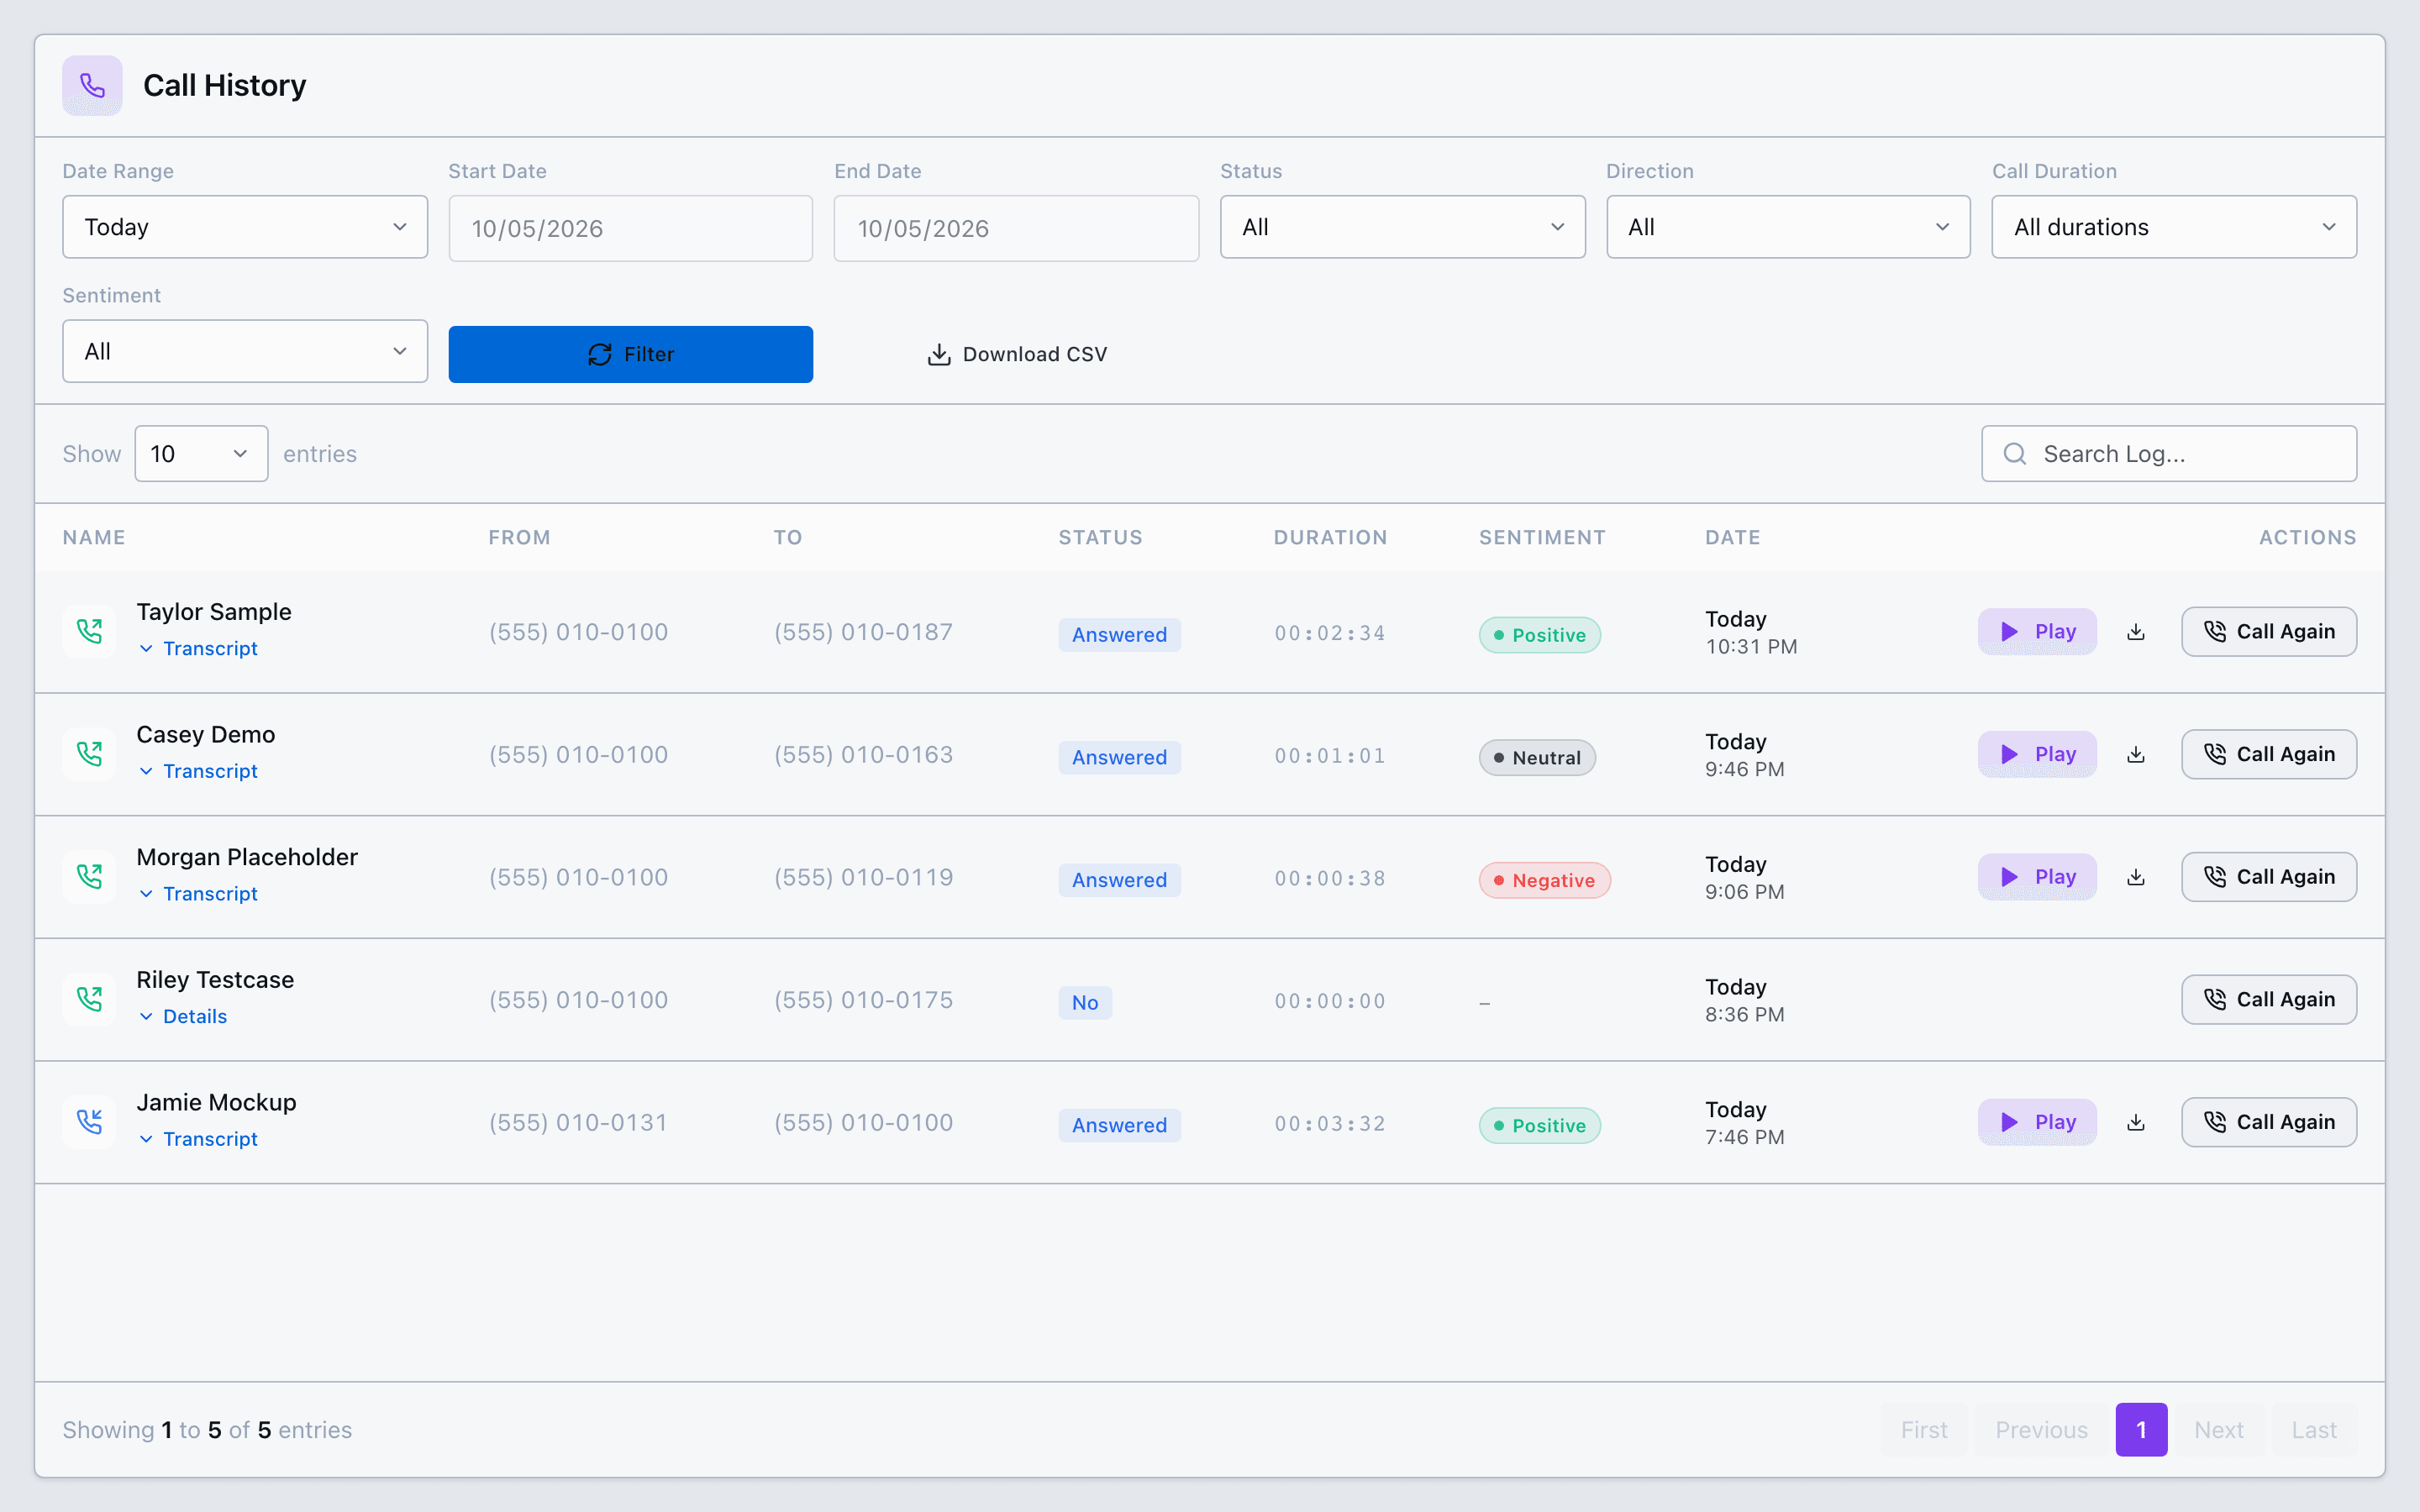Apply filters with the Filter button
The height and width of the screenshot is (1512, 2420).
(630, 354)
